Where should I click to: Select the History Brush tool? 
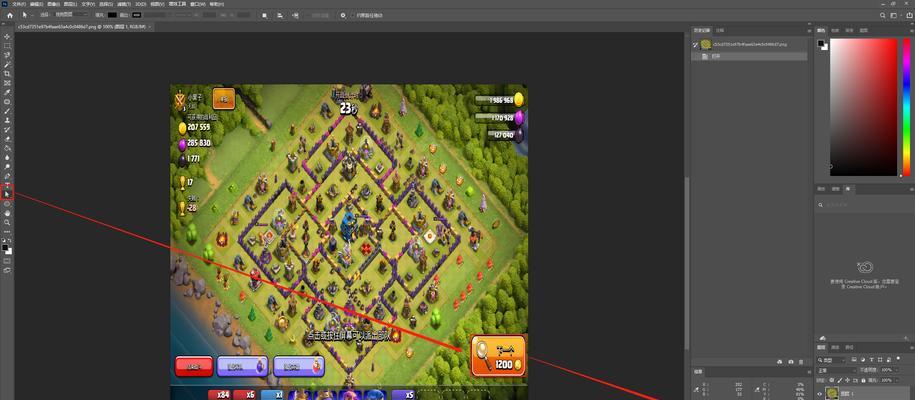(x=8, y=130)
